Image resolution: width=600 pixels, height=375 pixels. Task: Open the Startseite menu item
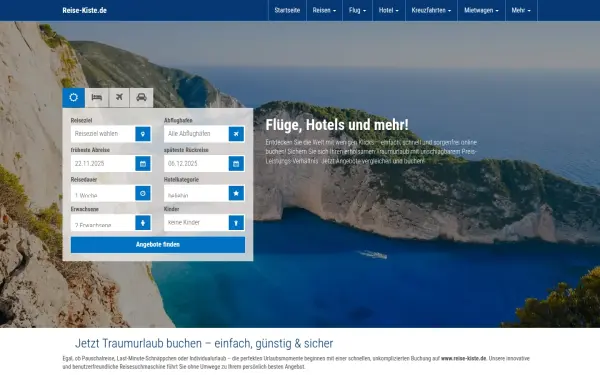[287, 10]
